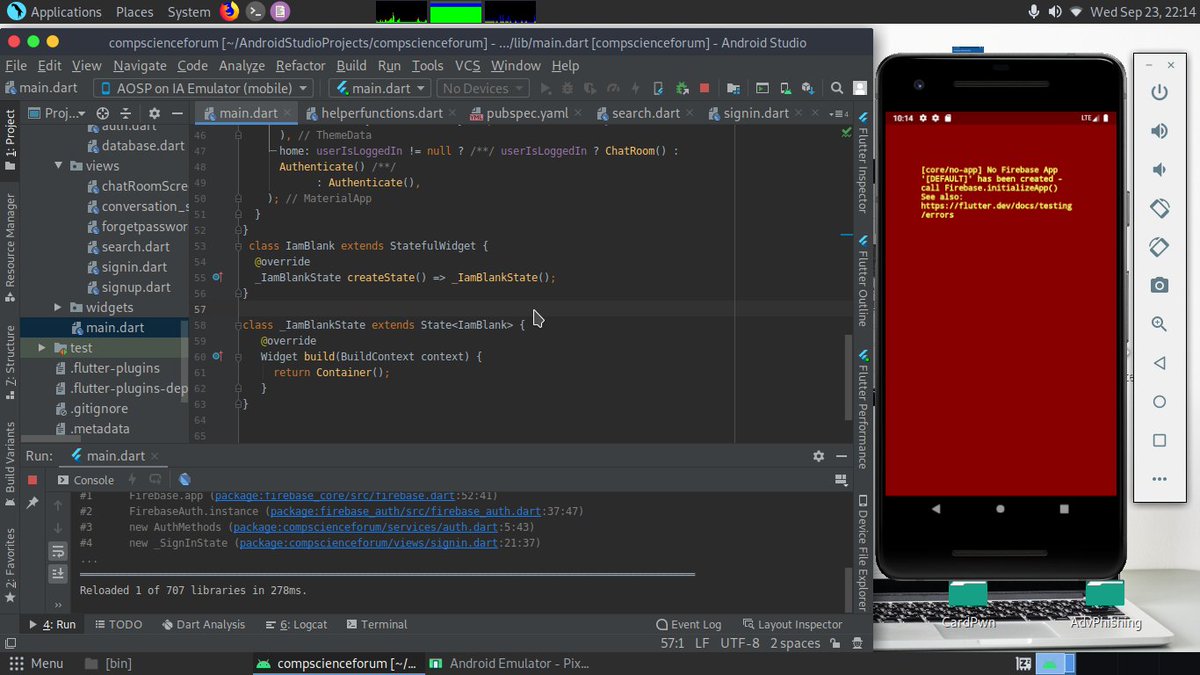The image size is (1200, 675).
Task: Open the Analyze menu
Action: [x=241, y=65]
